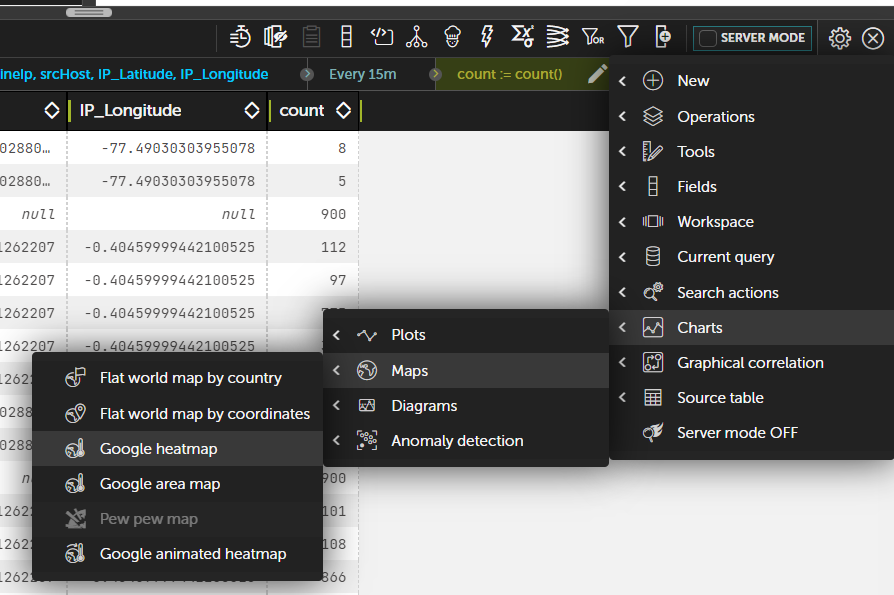This screenshot has width=894, height=595.
Task: Open the Operations submenu
Action: pyautogui.click(x=751, y=116)
